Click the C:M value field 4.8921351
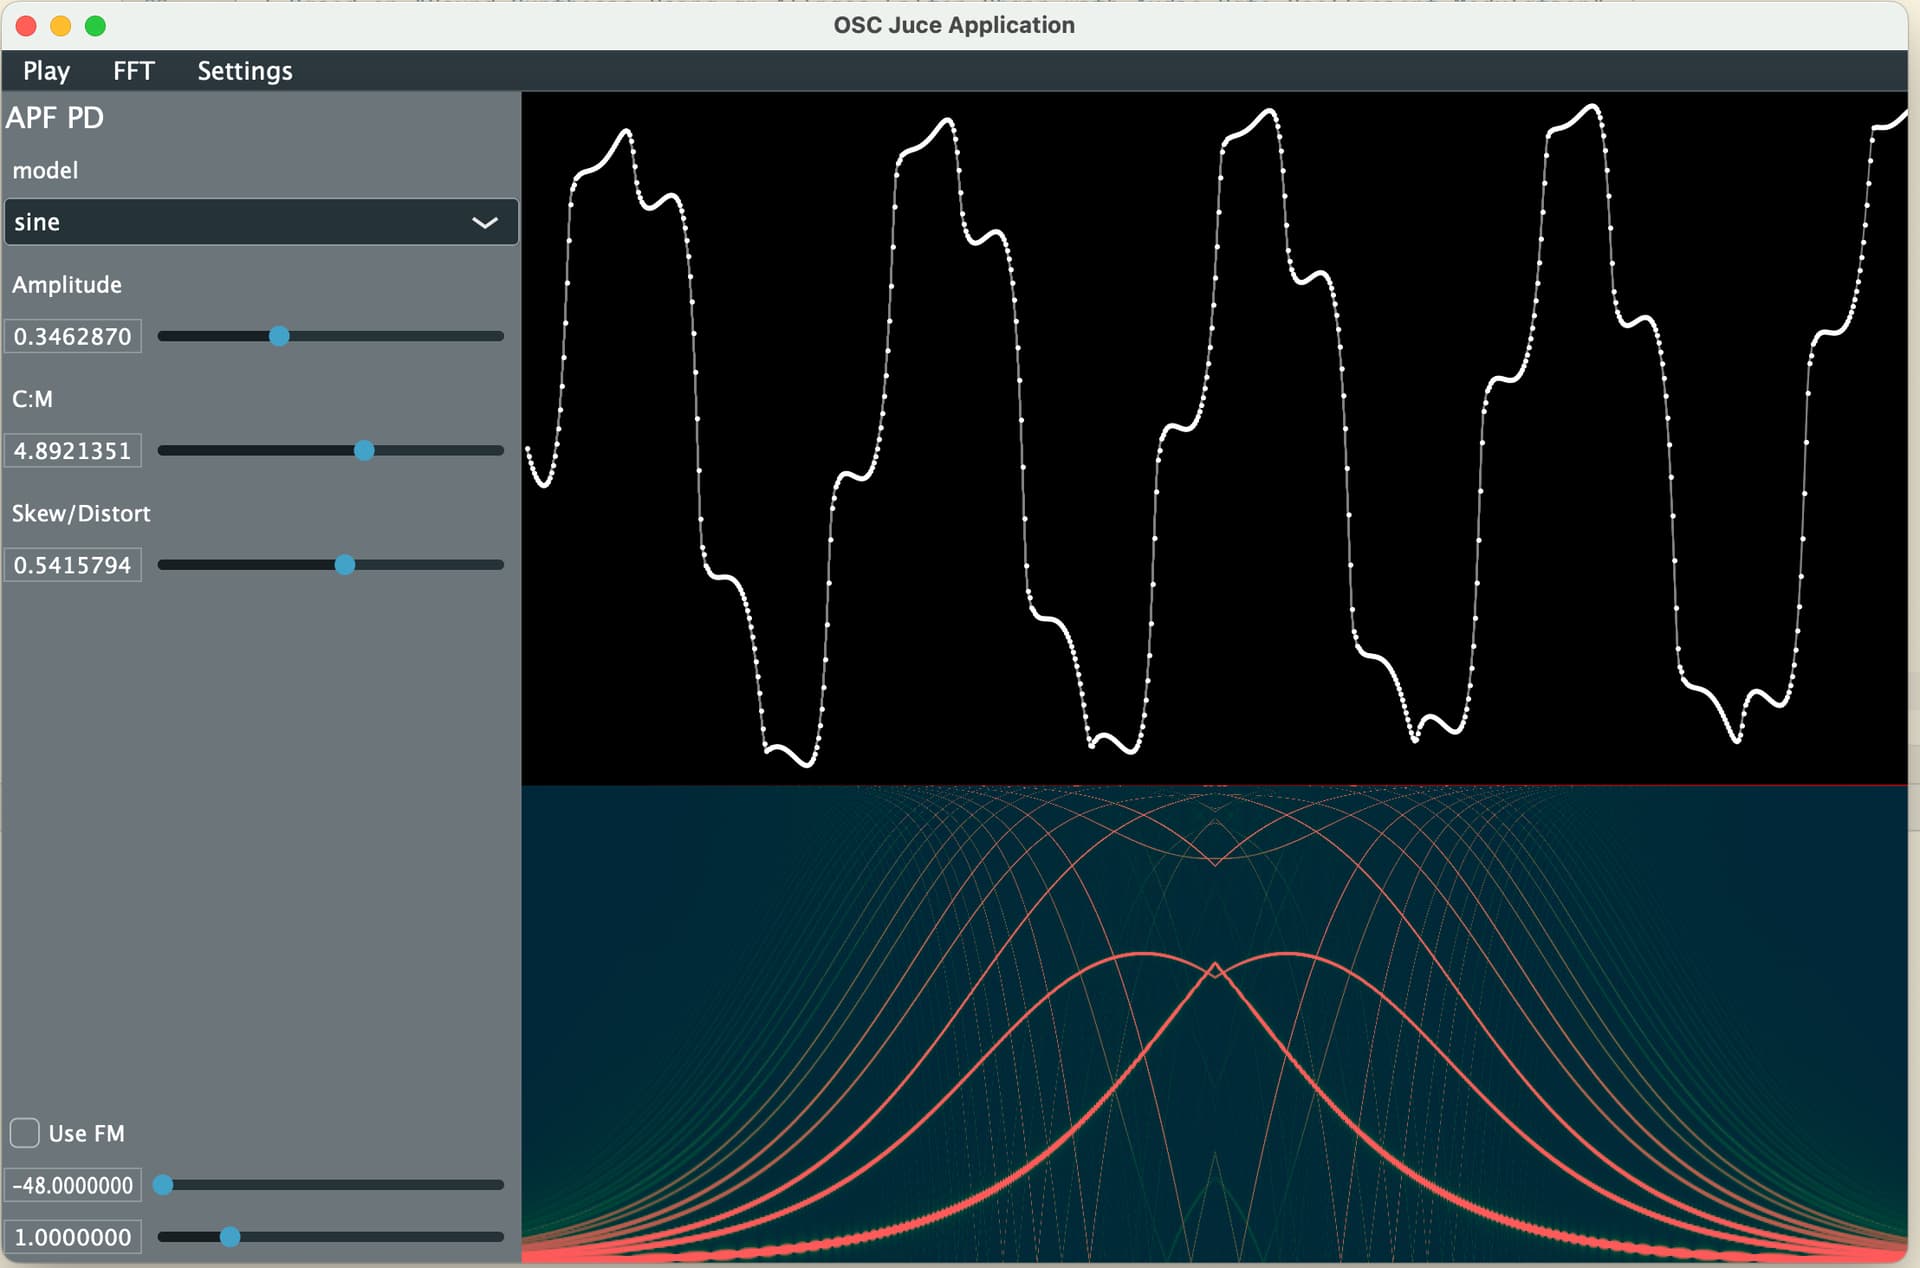The image size is (1920, 1268). click(73, 451)
